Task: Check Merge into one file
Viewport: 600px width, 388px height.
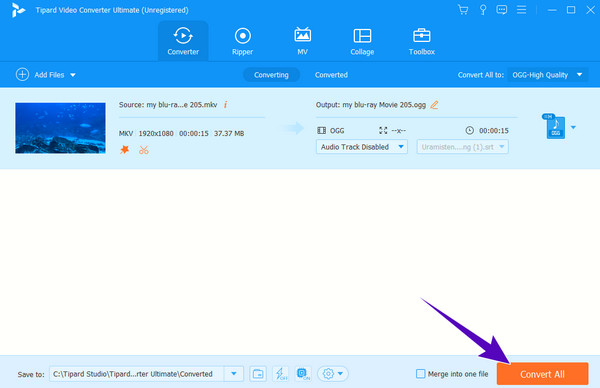Action: (421, 373)
